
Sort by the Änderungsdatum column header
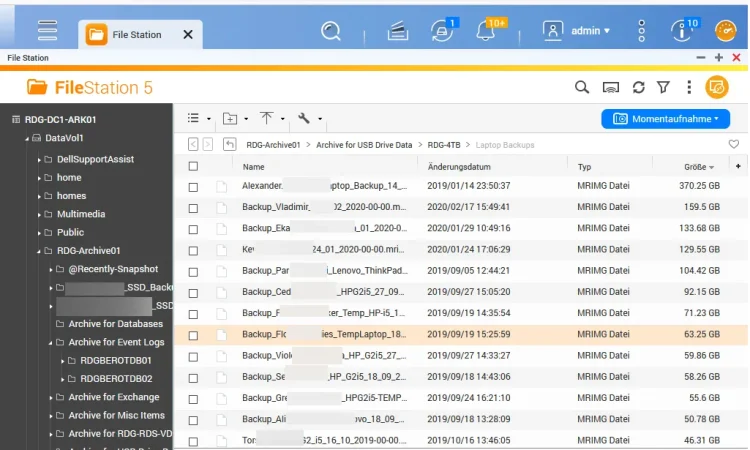(459, 167)
